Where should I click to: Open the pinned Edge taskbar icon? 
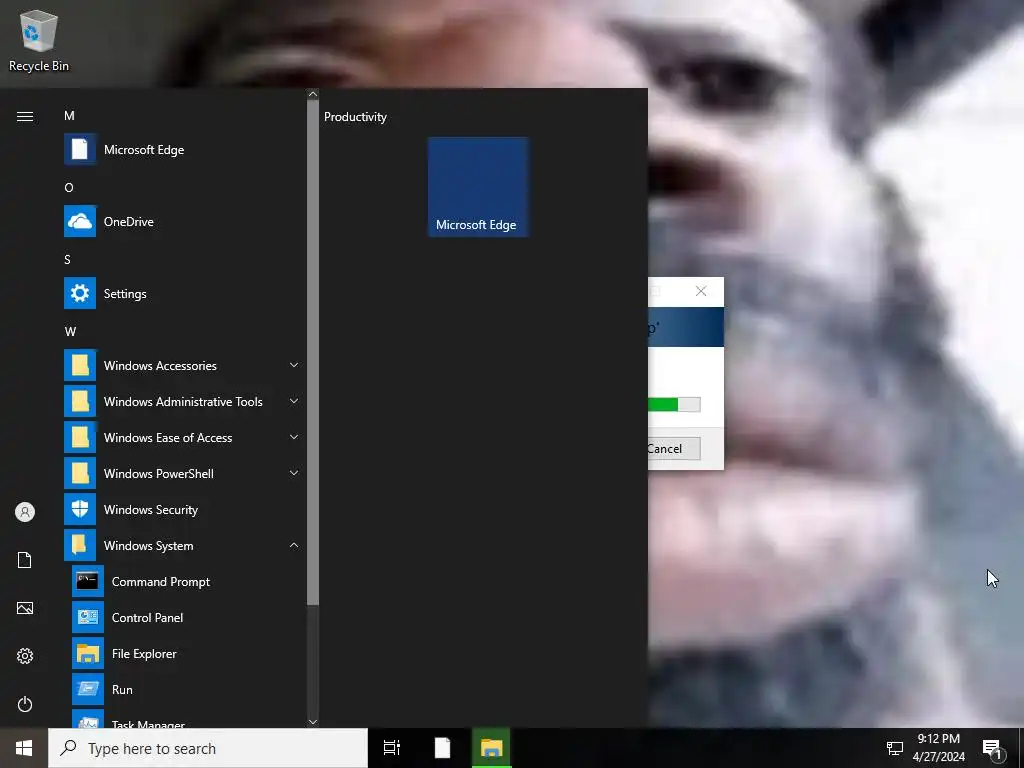pos(442,748)
